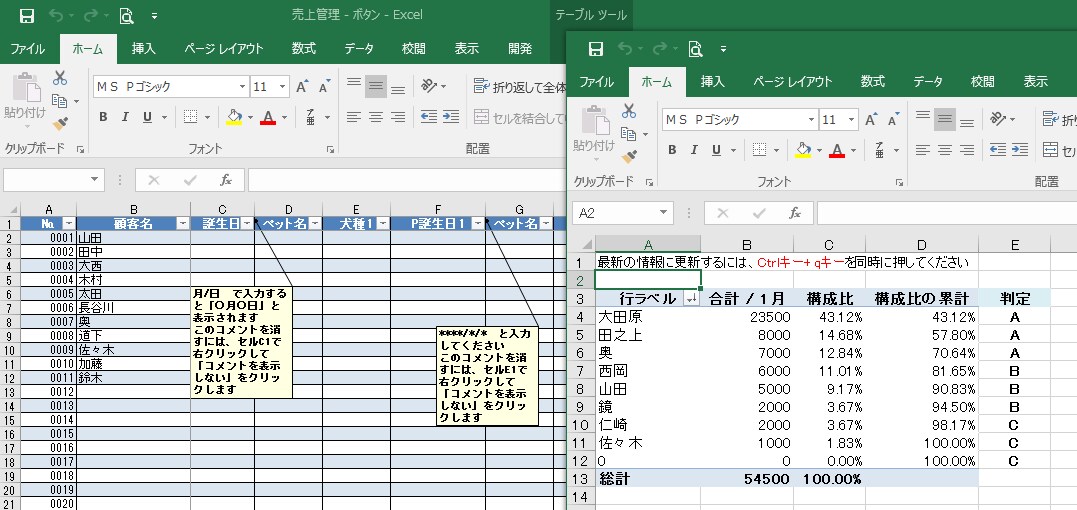Viewport: 1077px width, 510px height.
Task: Switch to 校閲 tab in front window
Action: [982, 82]
